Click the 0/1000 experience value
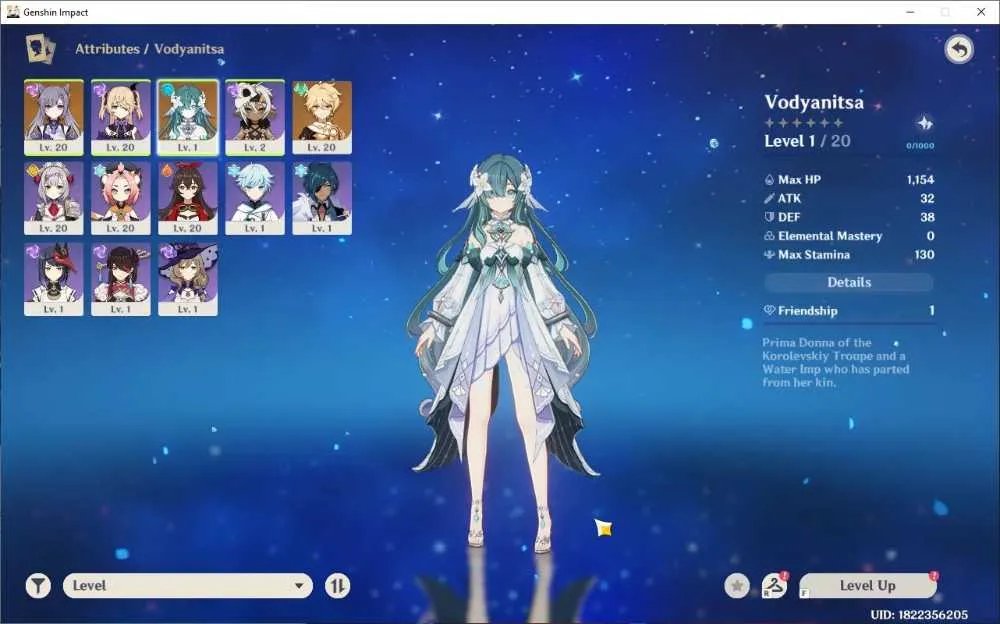 tap(920, 145)
